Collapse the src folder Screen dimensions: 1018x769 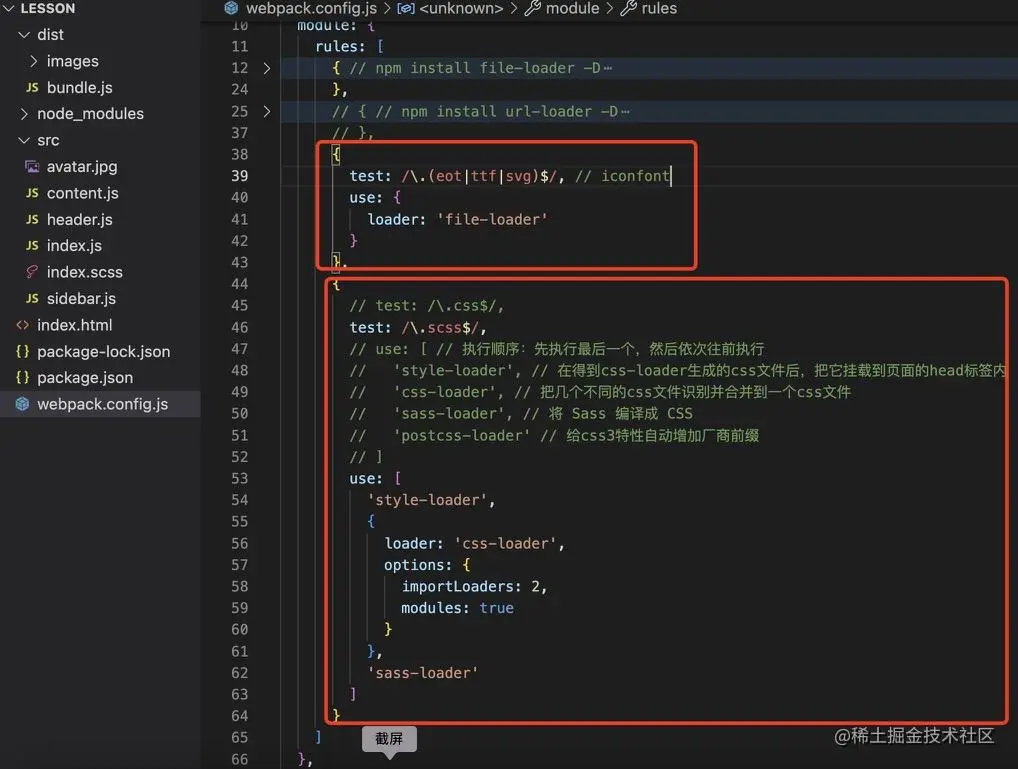coord(24,140)
